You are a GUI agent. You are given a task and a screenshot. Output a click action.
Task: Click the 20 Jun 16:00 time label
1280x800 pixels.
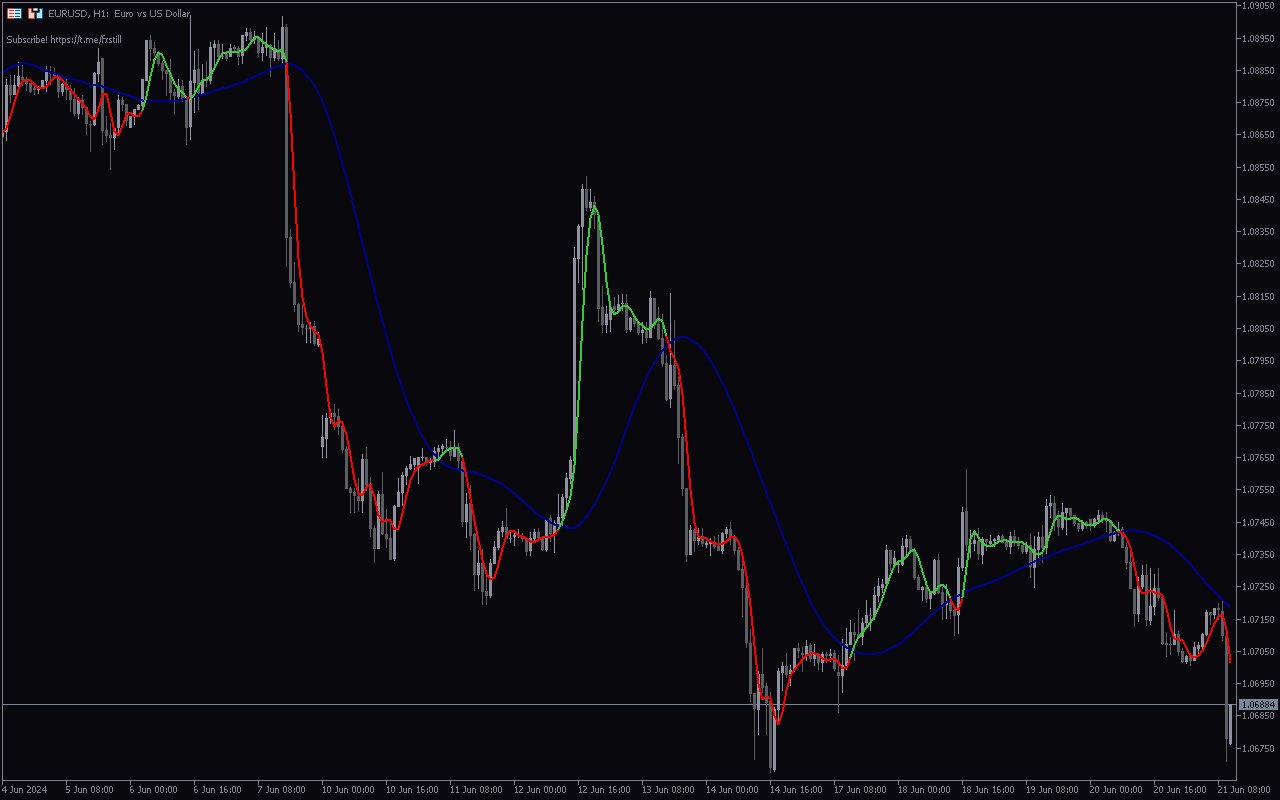1181,789
